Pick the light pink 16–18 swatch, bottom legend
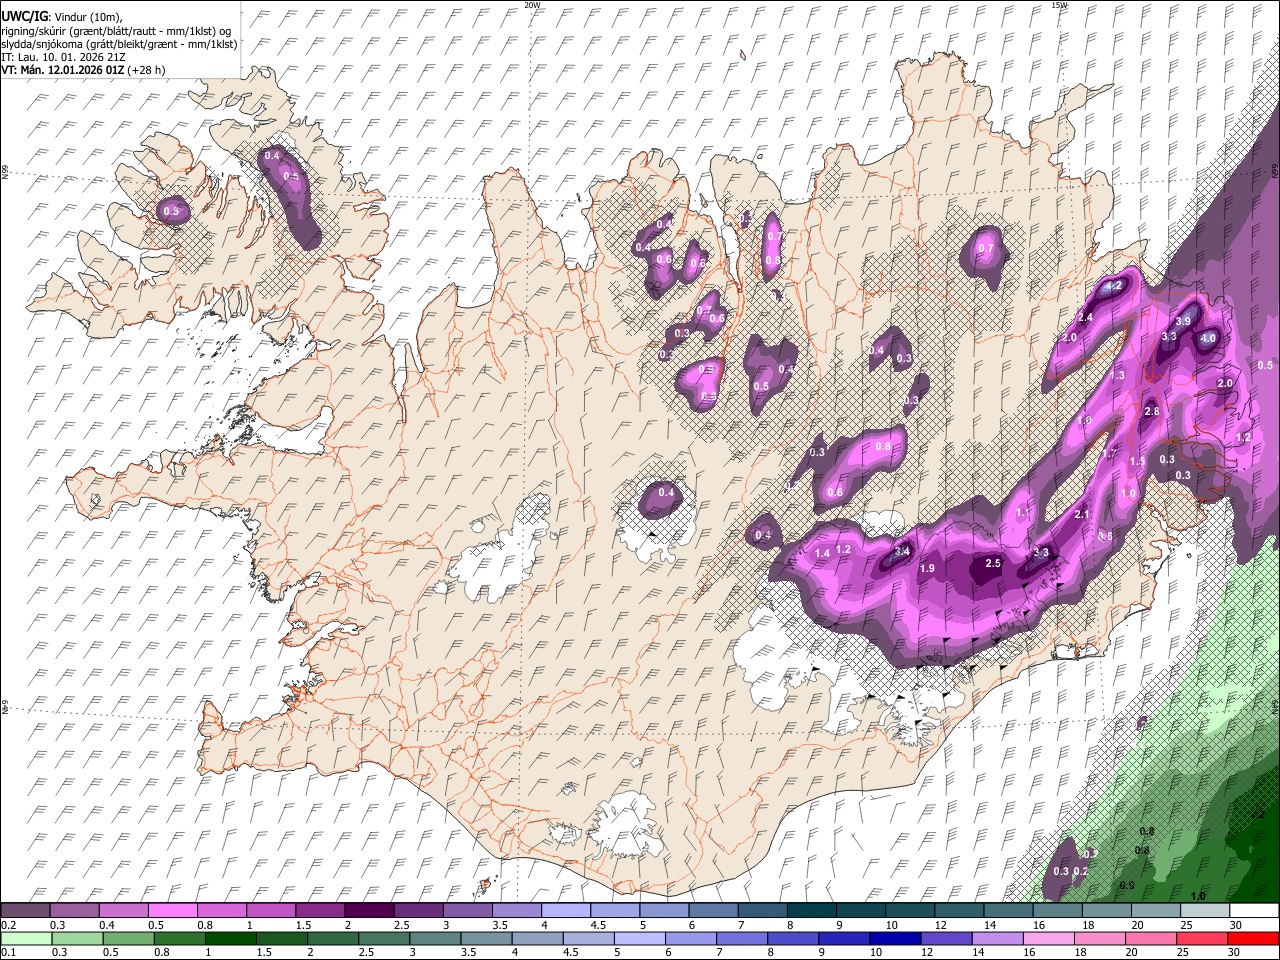 1047,938
